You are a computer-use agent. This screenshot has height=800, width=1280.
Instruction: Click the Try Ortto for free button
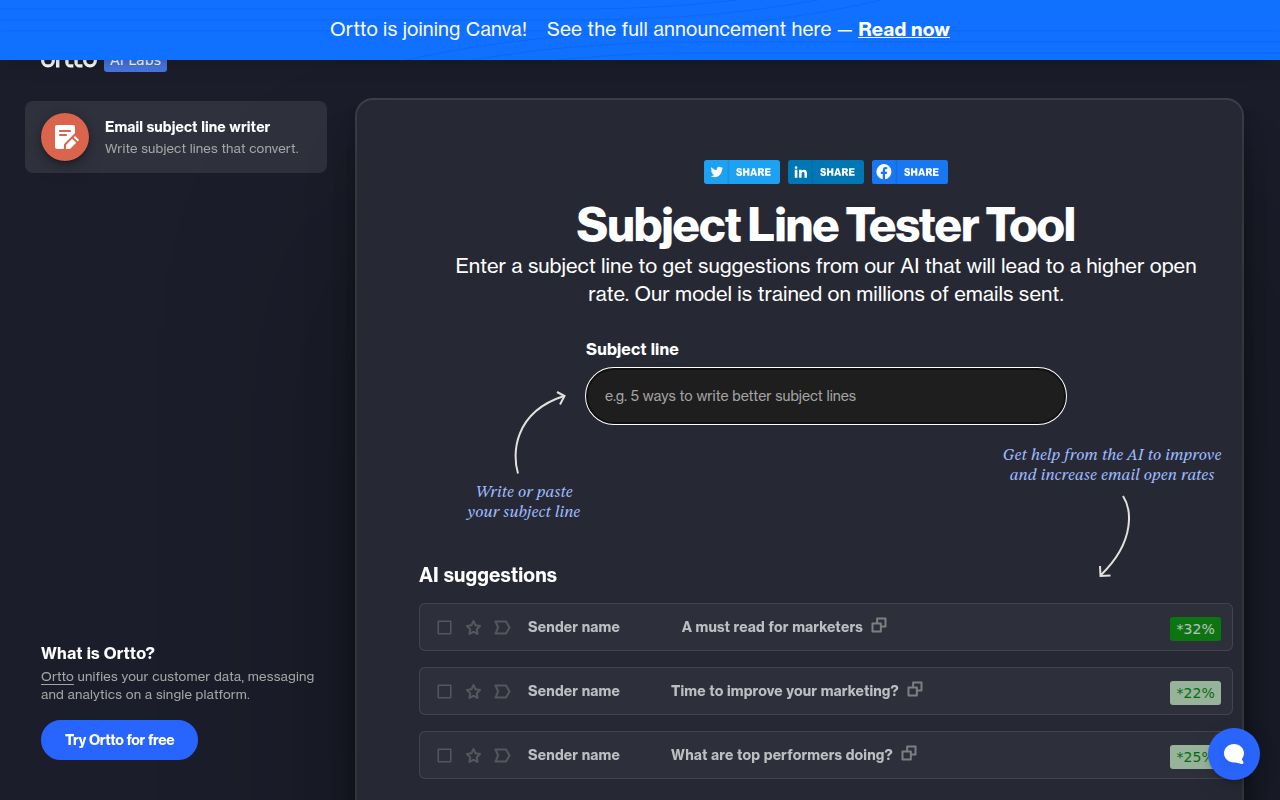[x=119, y=740]
